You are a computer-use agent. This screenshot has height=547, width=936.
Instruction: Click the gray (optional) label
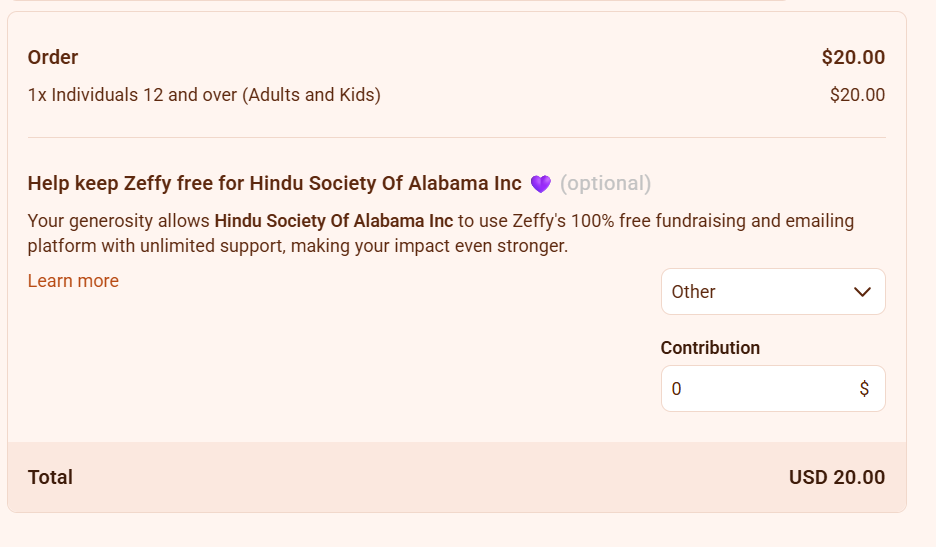(x=605, y=183)
